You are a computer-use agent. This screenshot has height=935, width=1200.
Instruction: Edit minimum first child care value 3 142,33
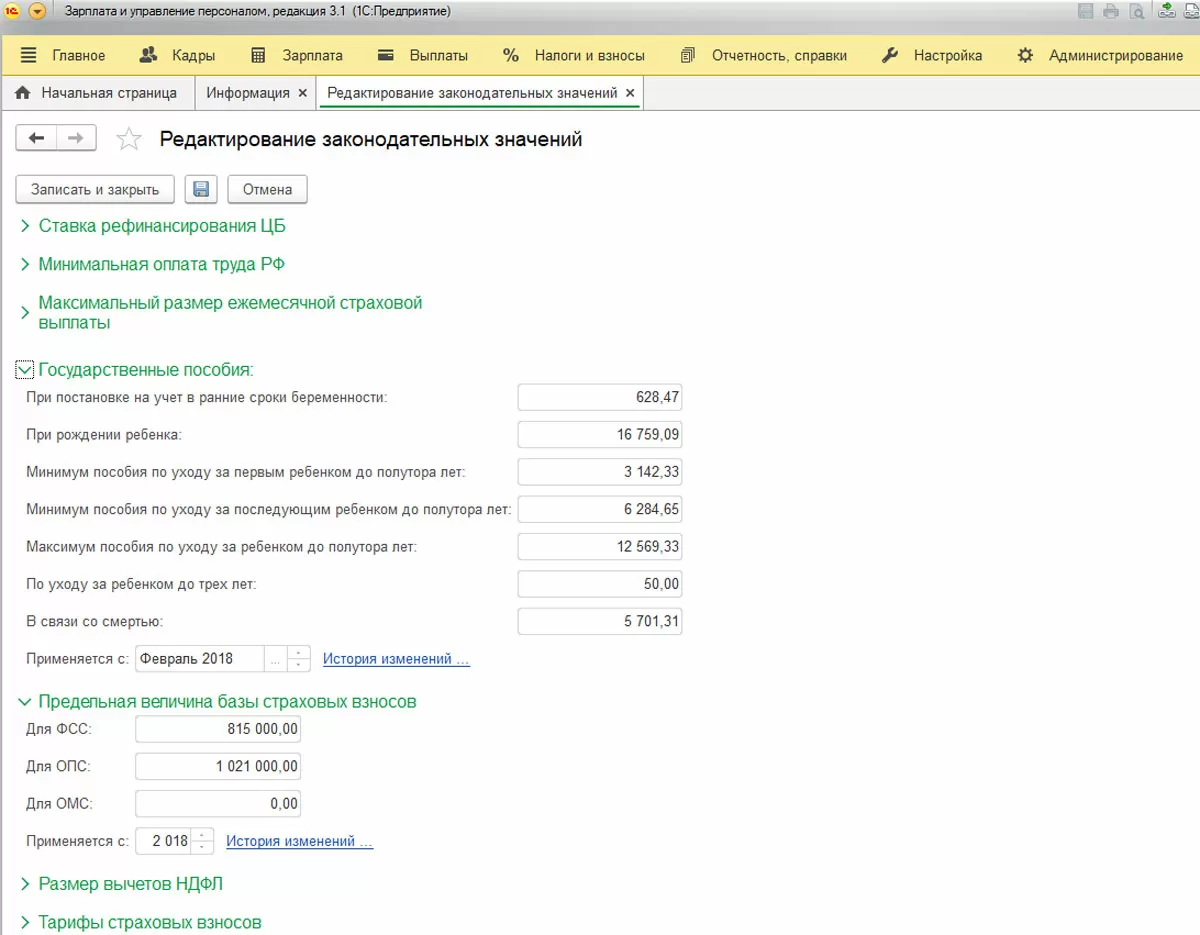click(600, 472)
